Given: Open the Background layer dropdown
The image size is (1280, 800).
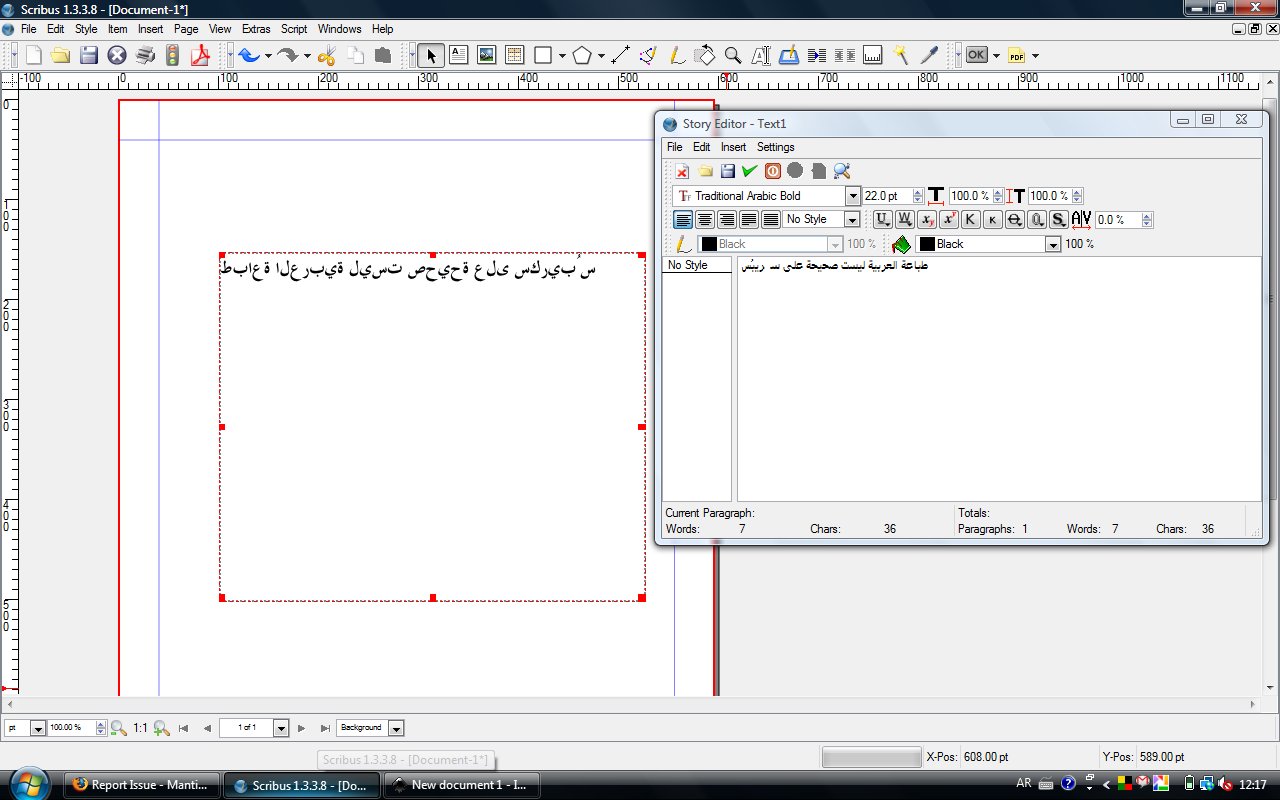Looking at the screenshot, I should pyautogui.click(x=396, y=728).
